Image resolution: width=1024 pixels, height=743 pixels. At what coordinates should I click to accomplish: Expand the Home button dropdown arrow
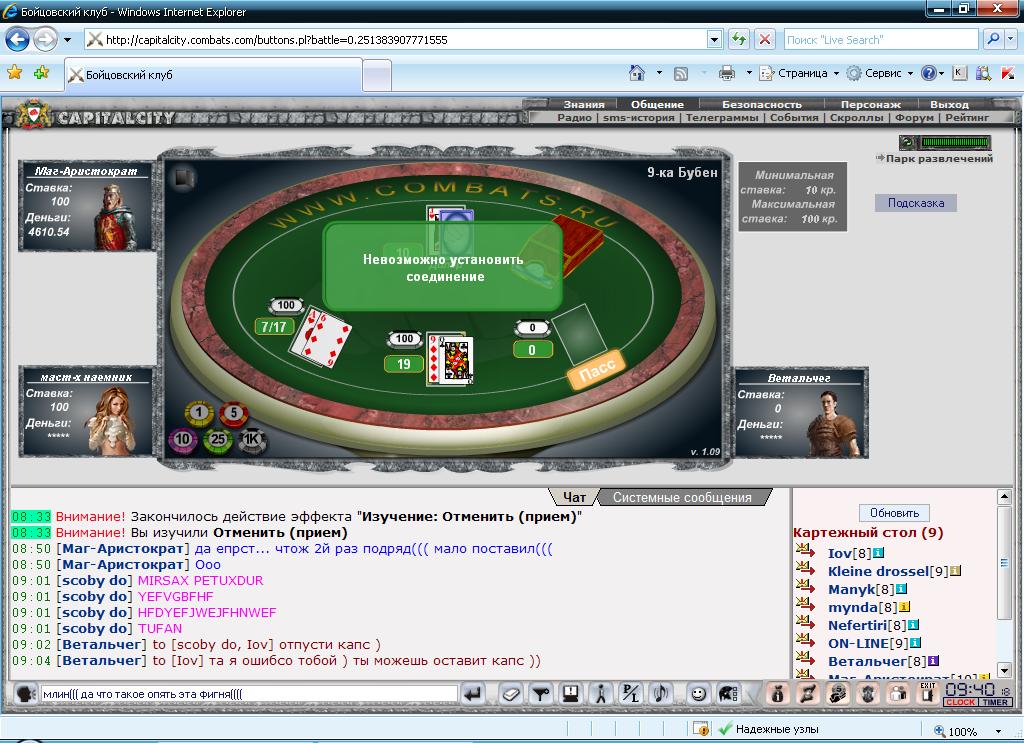659,73
